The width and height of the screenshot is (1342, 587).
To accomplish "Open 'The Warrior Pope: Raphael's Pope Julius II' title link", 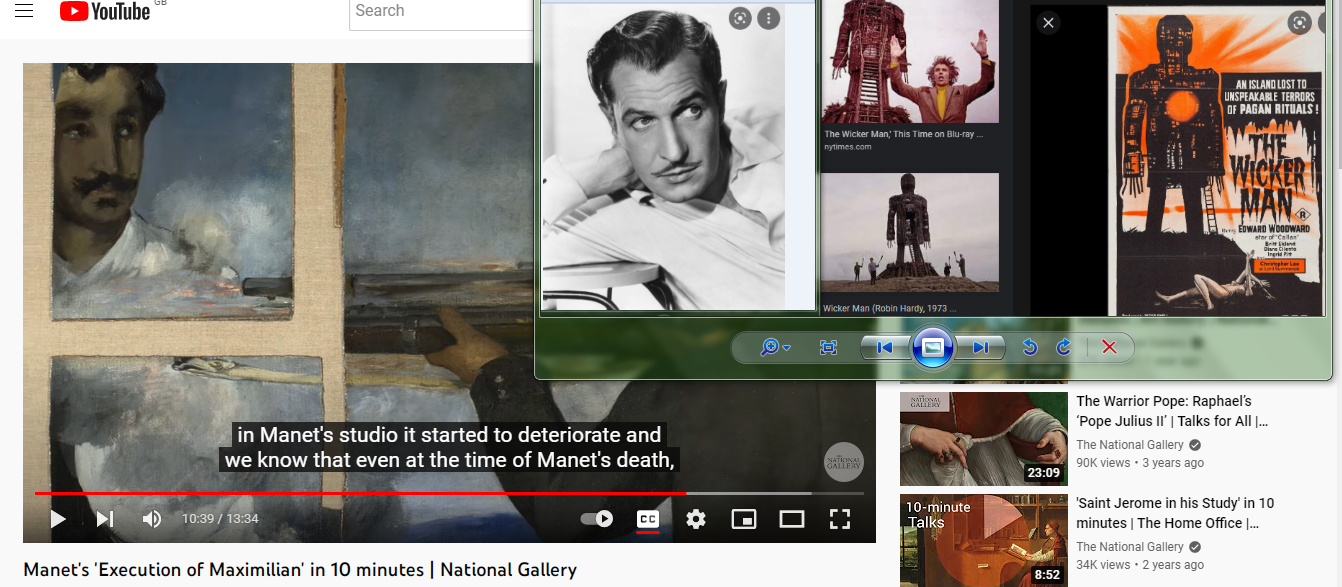I will [1172, 411].
